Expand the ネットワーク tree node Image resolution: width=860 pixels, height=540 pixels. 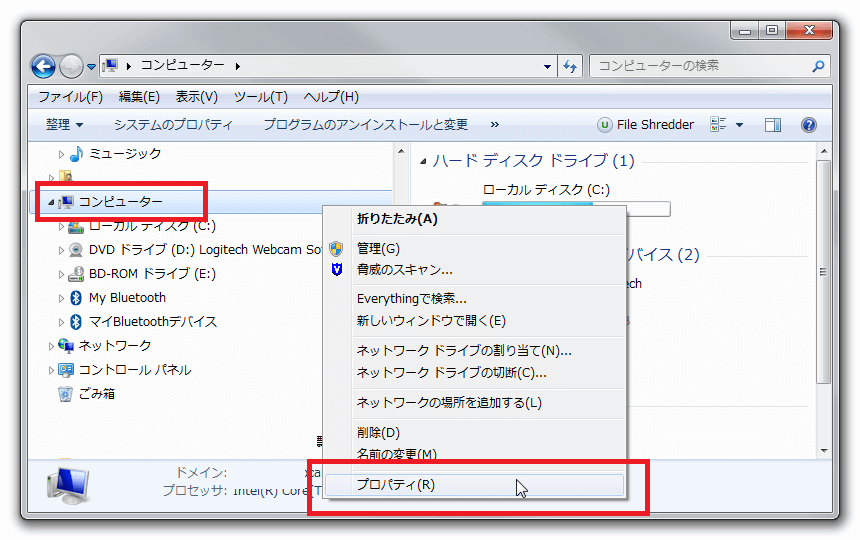point(52,346)
